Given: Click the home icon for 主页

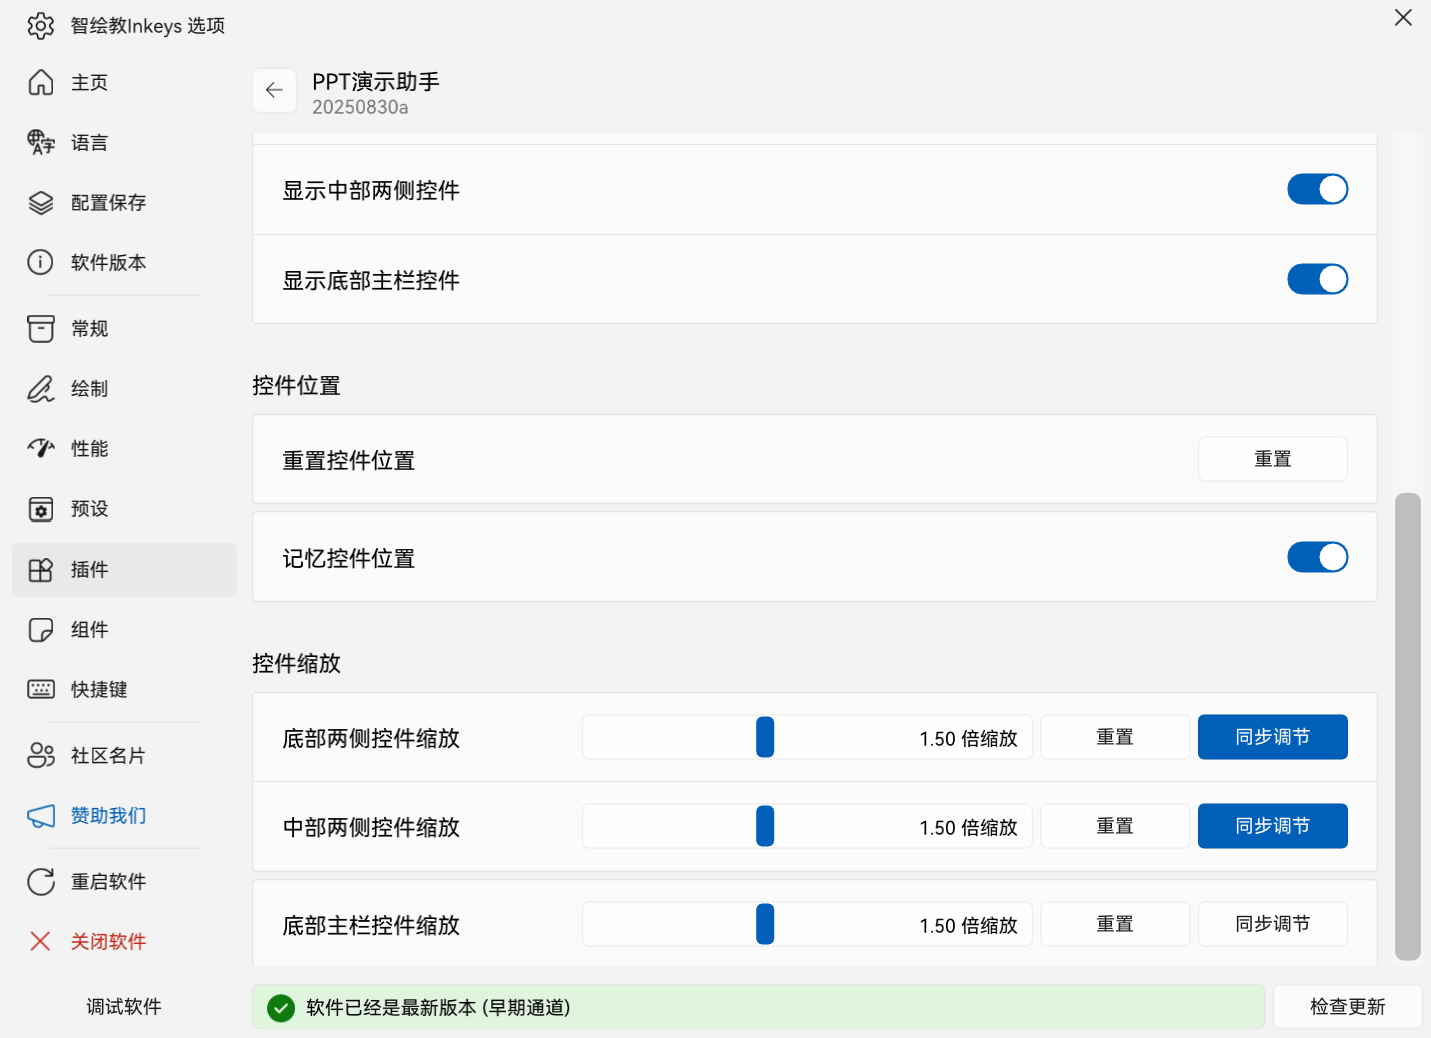Looking at the screenshot, I should 41,82.
